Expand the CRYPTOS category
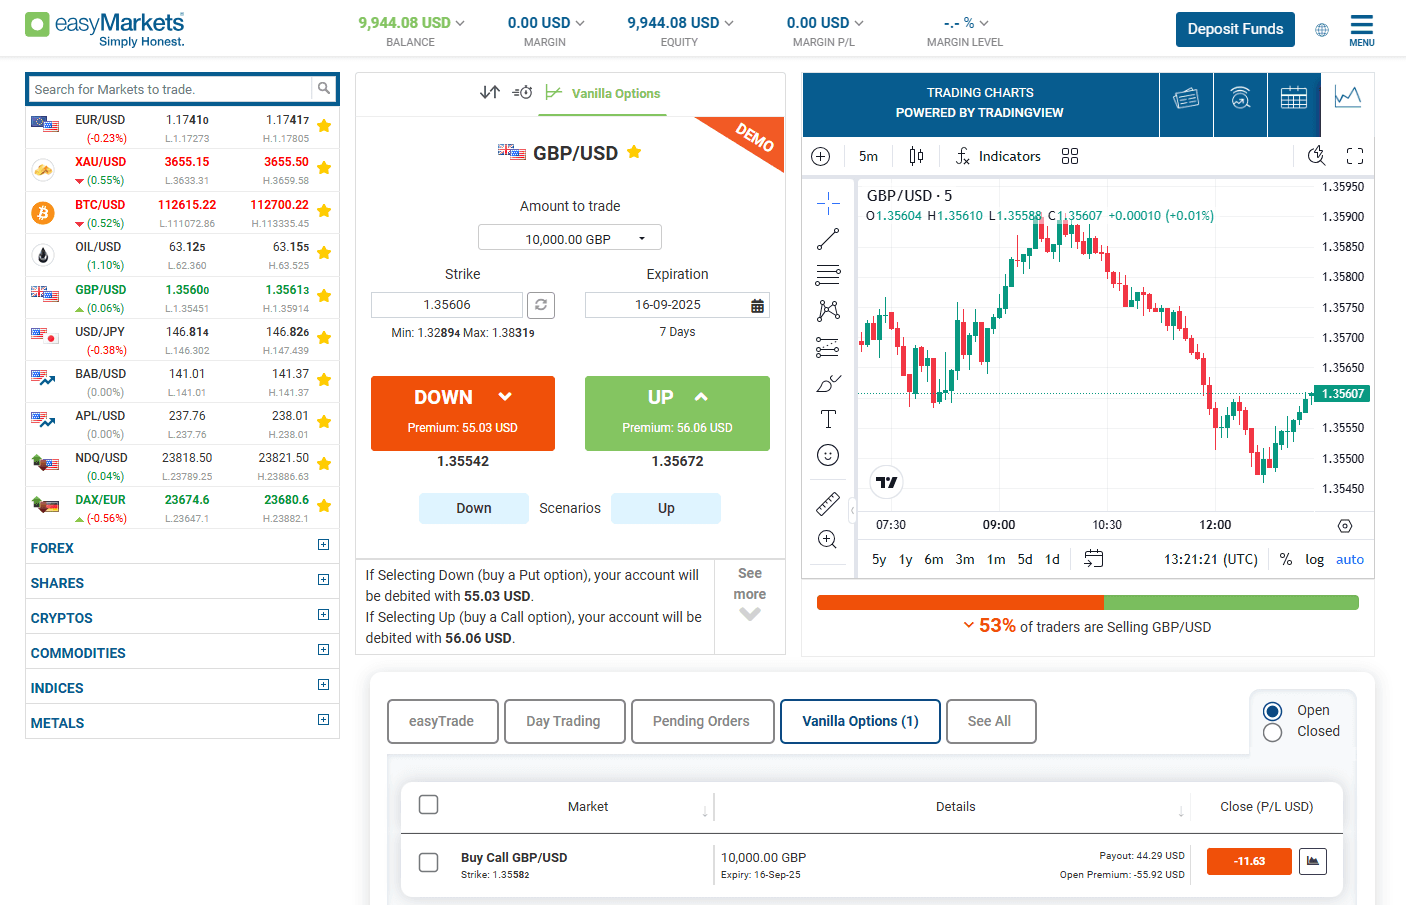 click(323, 615)
